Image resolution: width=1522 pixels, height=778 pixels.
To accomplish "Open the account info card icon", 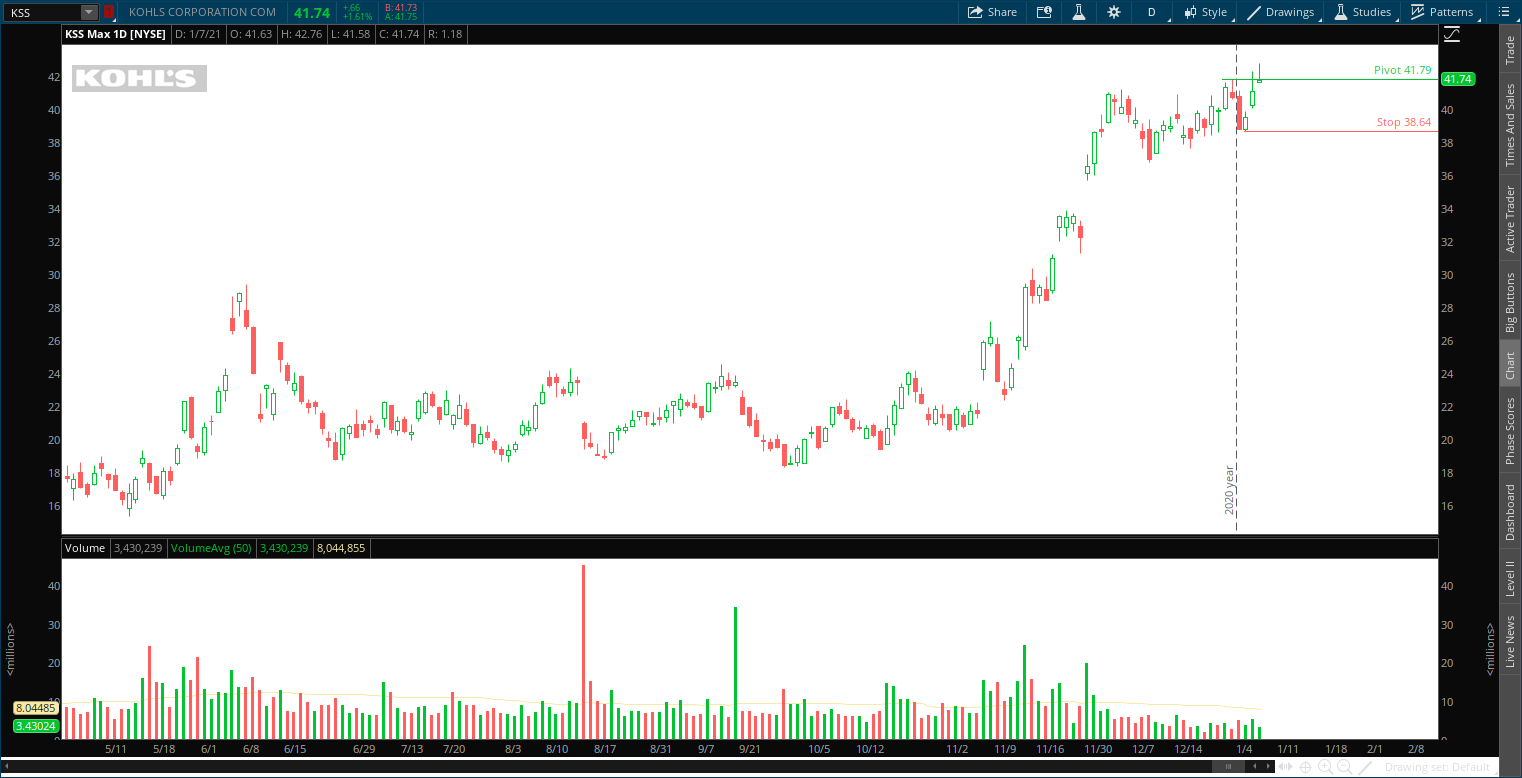I will [x=1044, y=12].
